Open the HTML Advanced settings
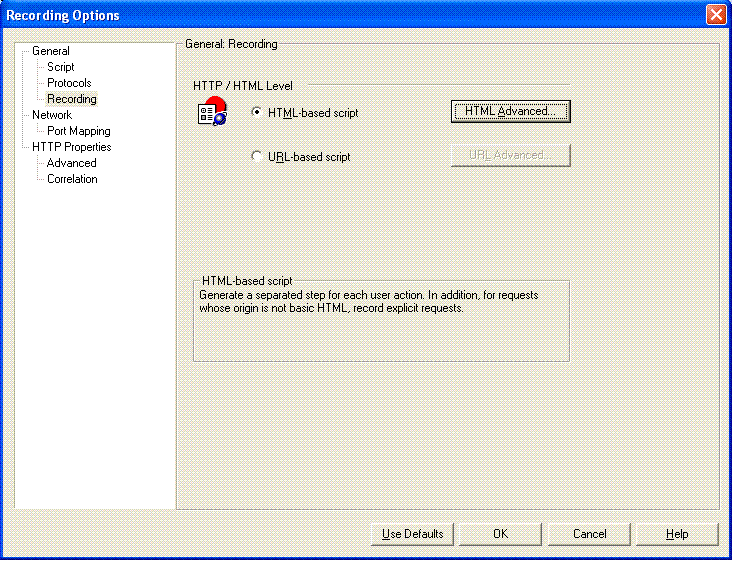This screenshot has height=561, width=732. point(510,111)
